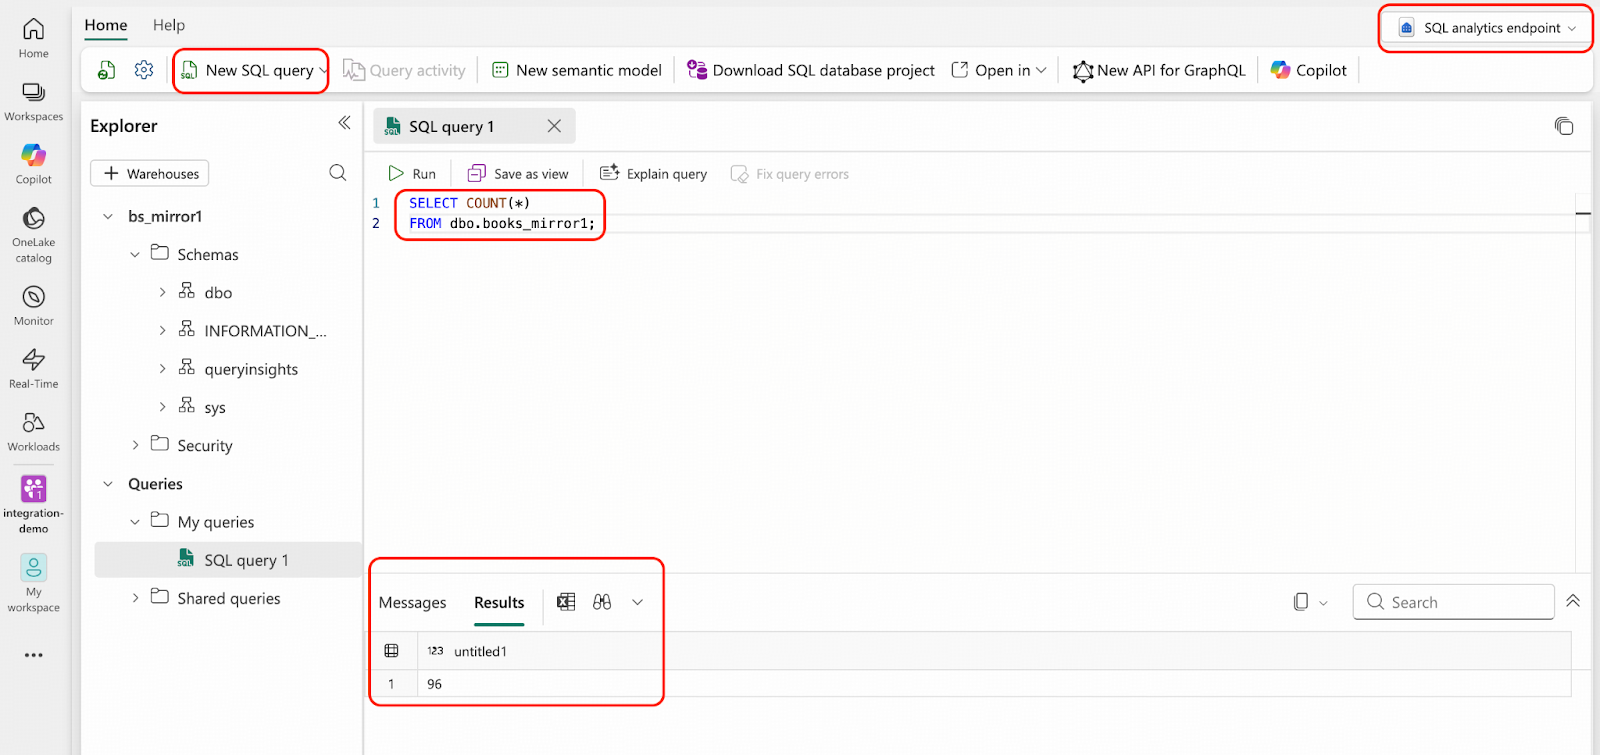Click the settings gear icon in toolbar
Image resolution: width=1600 pixels, height=755 pixels.
[144, 70]
